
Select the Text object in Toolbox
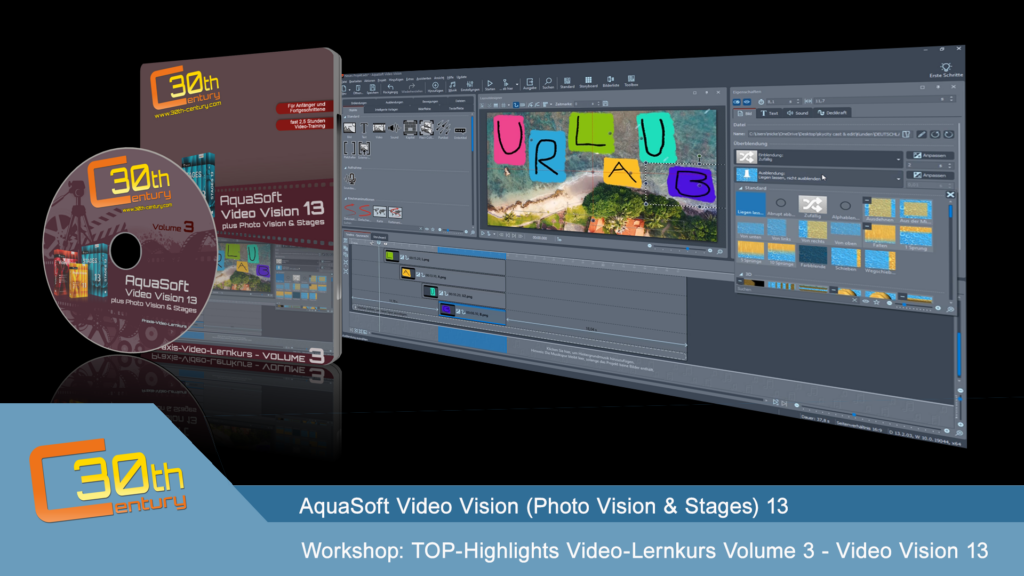pos(364,128)
